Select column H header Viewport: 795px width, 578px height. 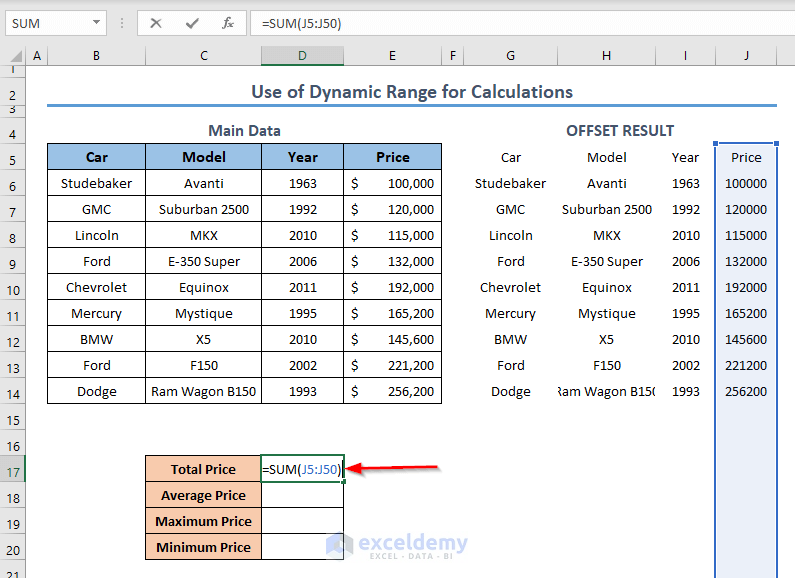click(606, 56)
